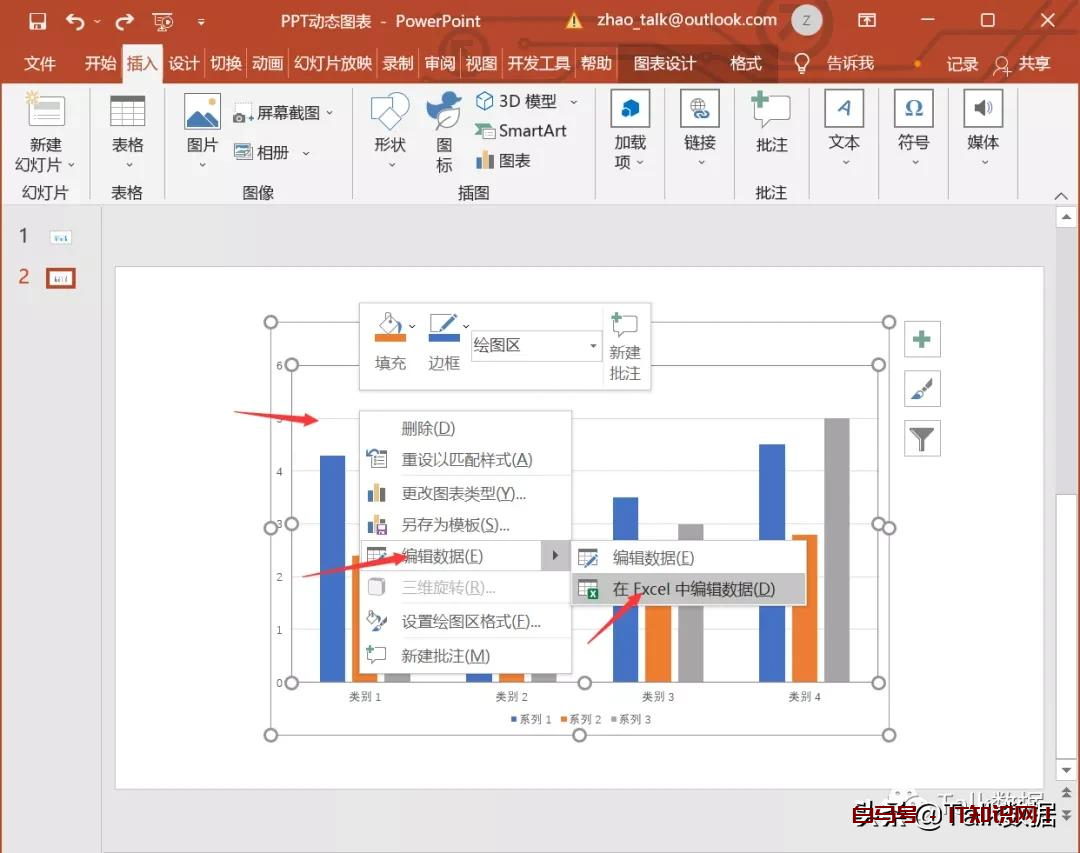This screenshot has height=853, width=1080.
Task: Toggle the chart elements plus pane
Action: click(x=921, y=339)
